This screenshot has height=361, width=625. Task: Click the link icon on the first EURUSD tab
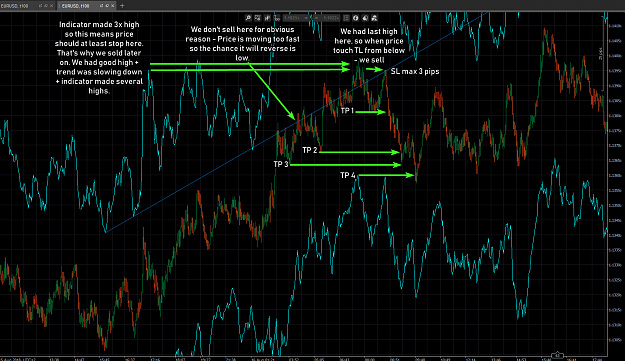click(x=46, y=6)
